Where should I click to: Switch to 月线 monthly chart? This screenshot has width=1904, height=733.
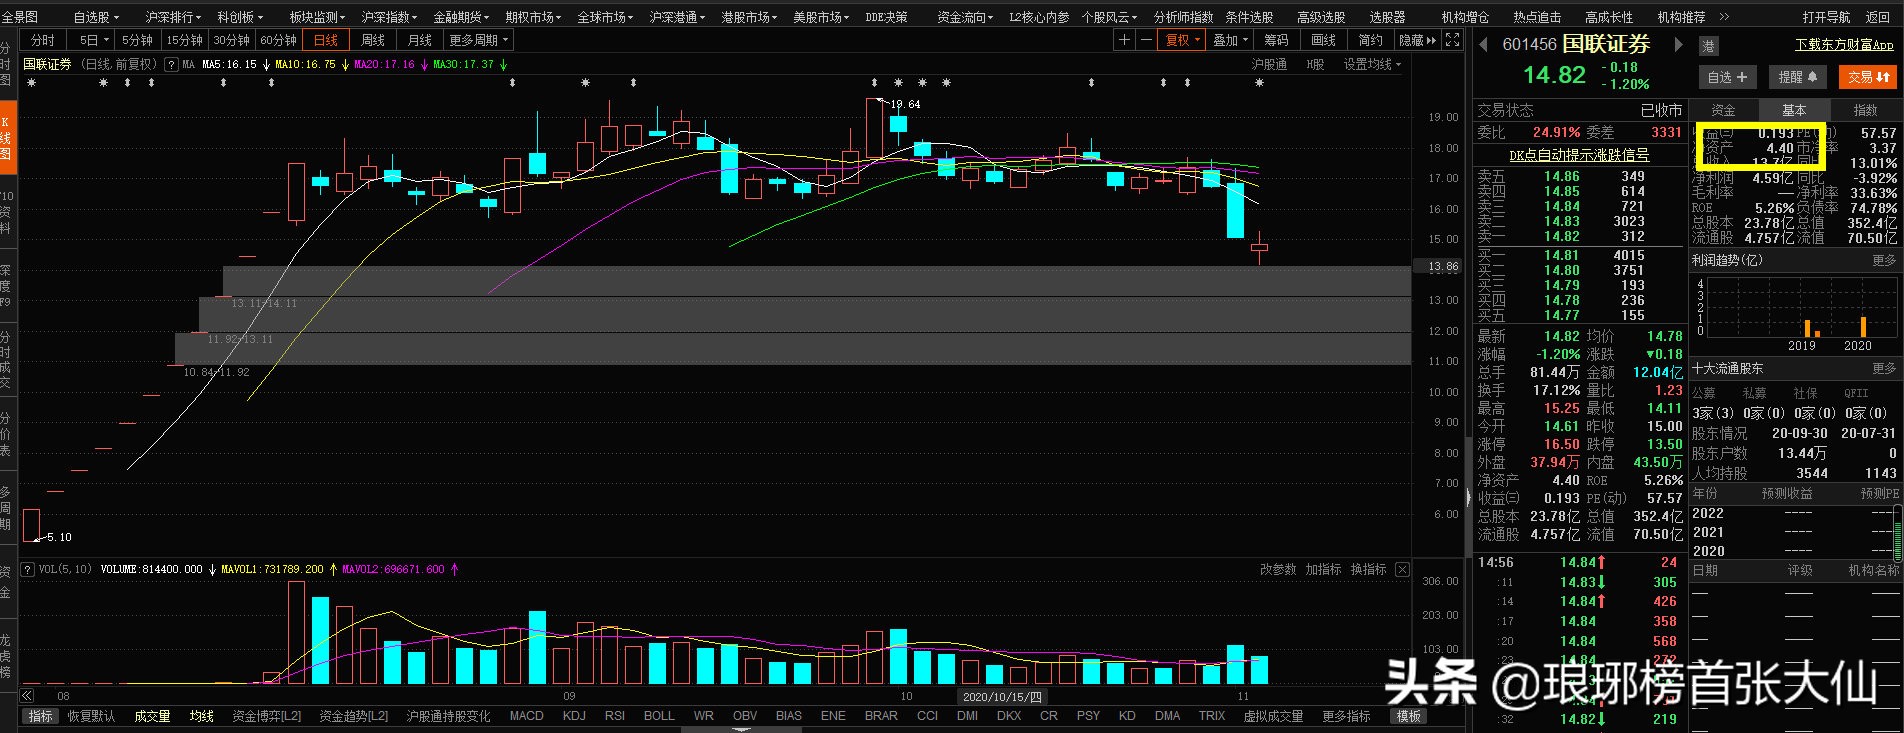point(420,40)
